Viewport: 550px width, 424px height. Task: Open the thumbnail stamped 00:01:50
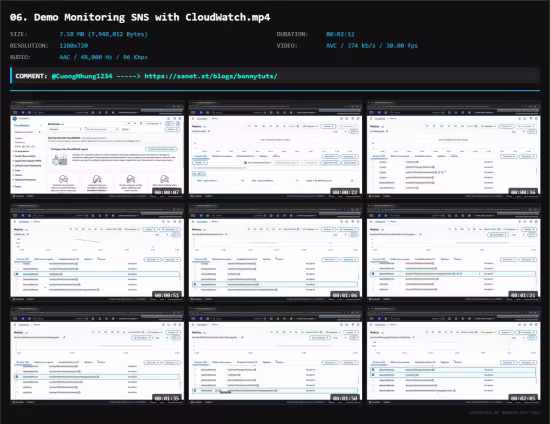tap(275, 356)
